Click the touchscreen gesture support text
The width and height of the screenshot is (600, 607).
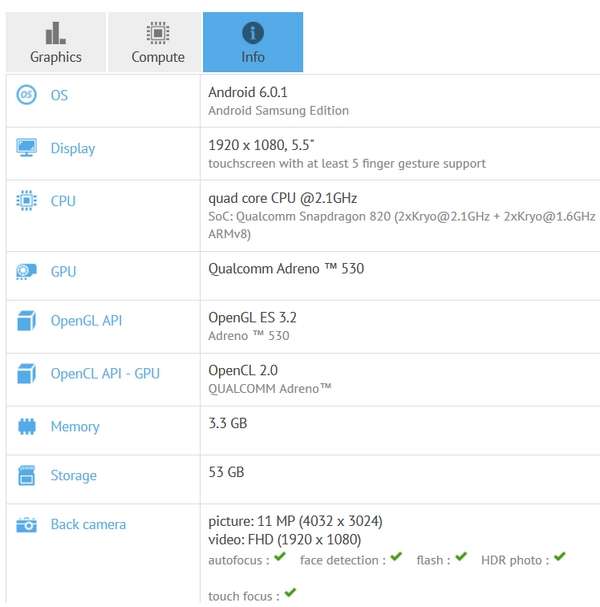pos(347,164)
